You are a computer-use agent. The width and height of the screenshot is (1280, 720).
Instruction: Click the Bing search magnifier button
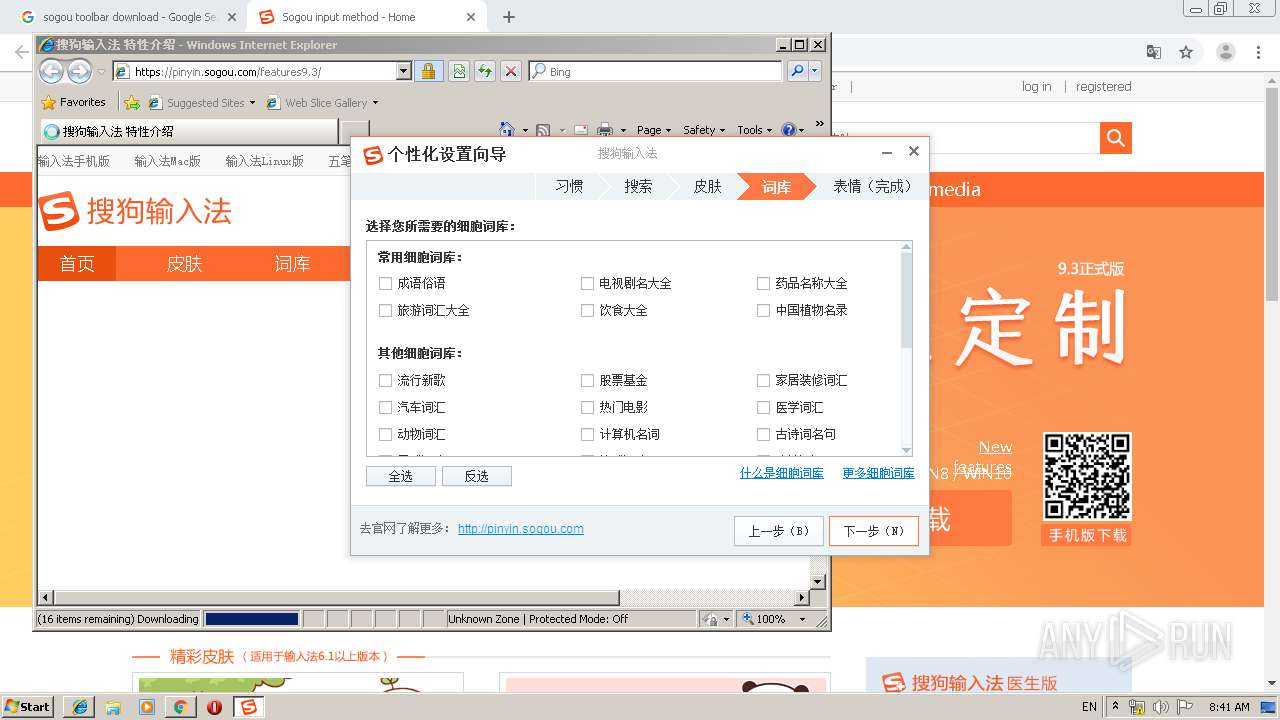[797, 71]
